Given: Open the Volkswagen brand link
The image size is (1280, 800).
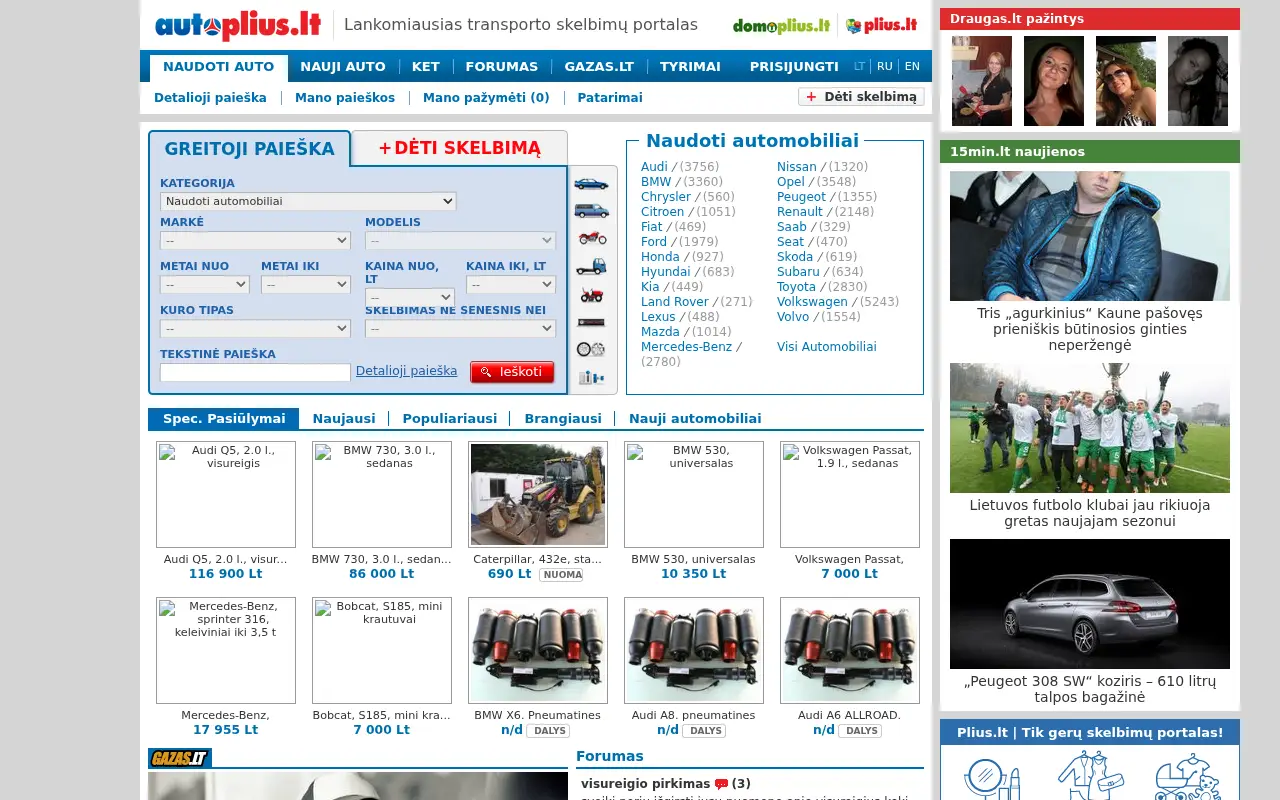Looking at the screenshot, I should (812, 302).
